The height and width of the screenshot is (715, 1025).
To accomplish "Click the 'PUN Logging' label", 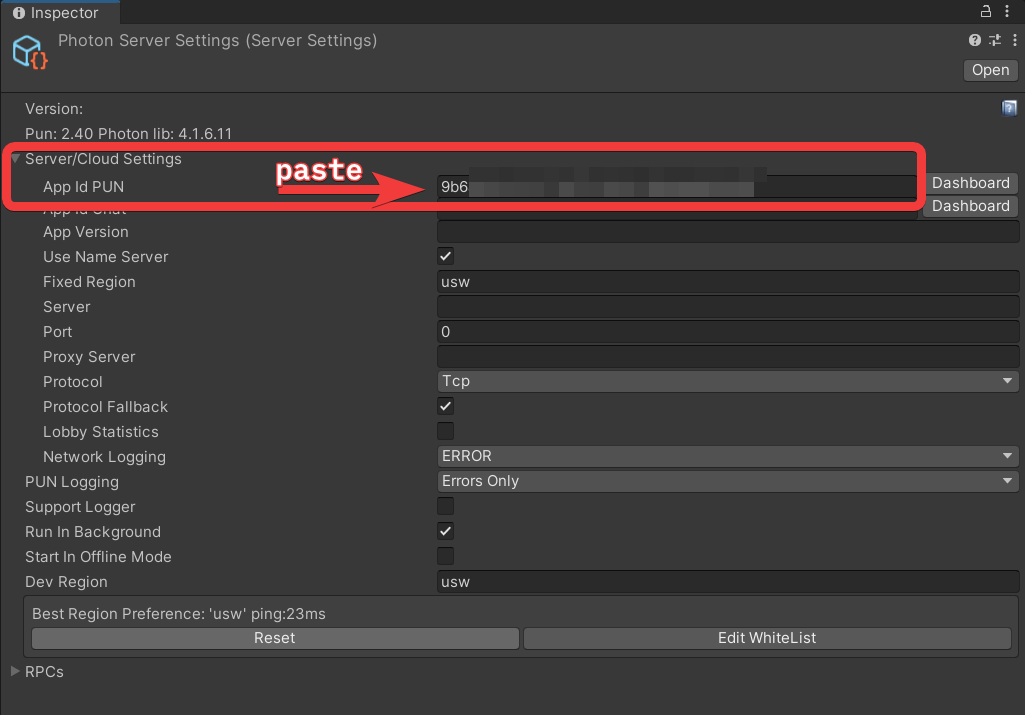I will click(72, 482).
